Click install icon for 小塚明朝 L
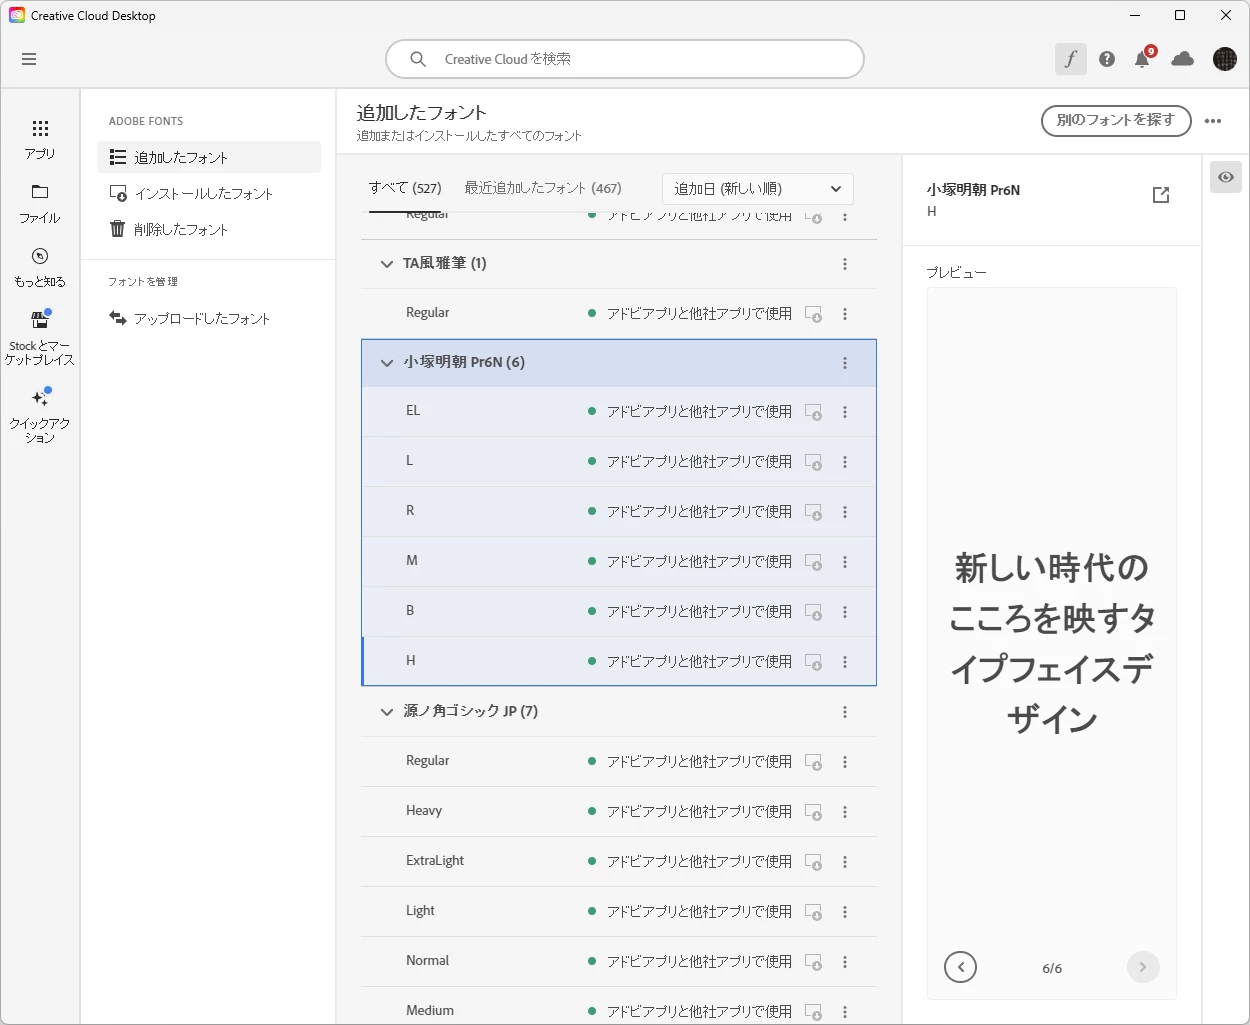1250x1025 pixels. tap(814, 462)
